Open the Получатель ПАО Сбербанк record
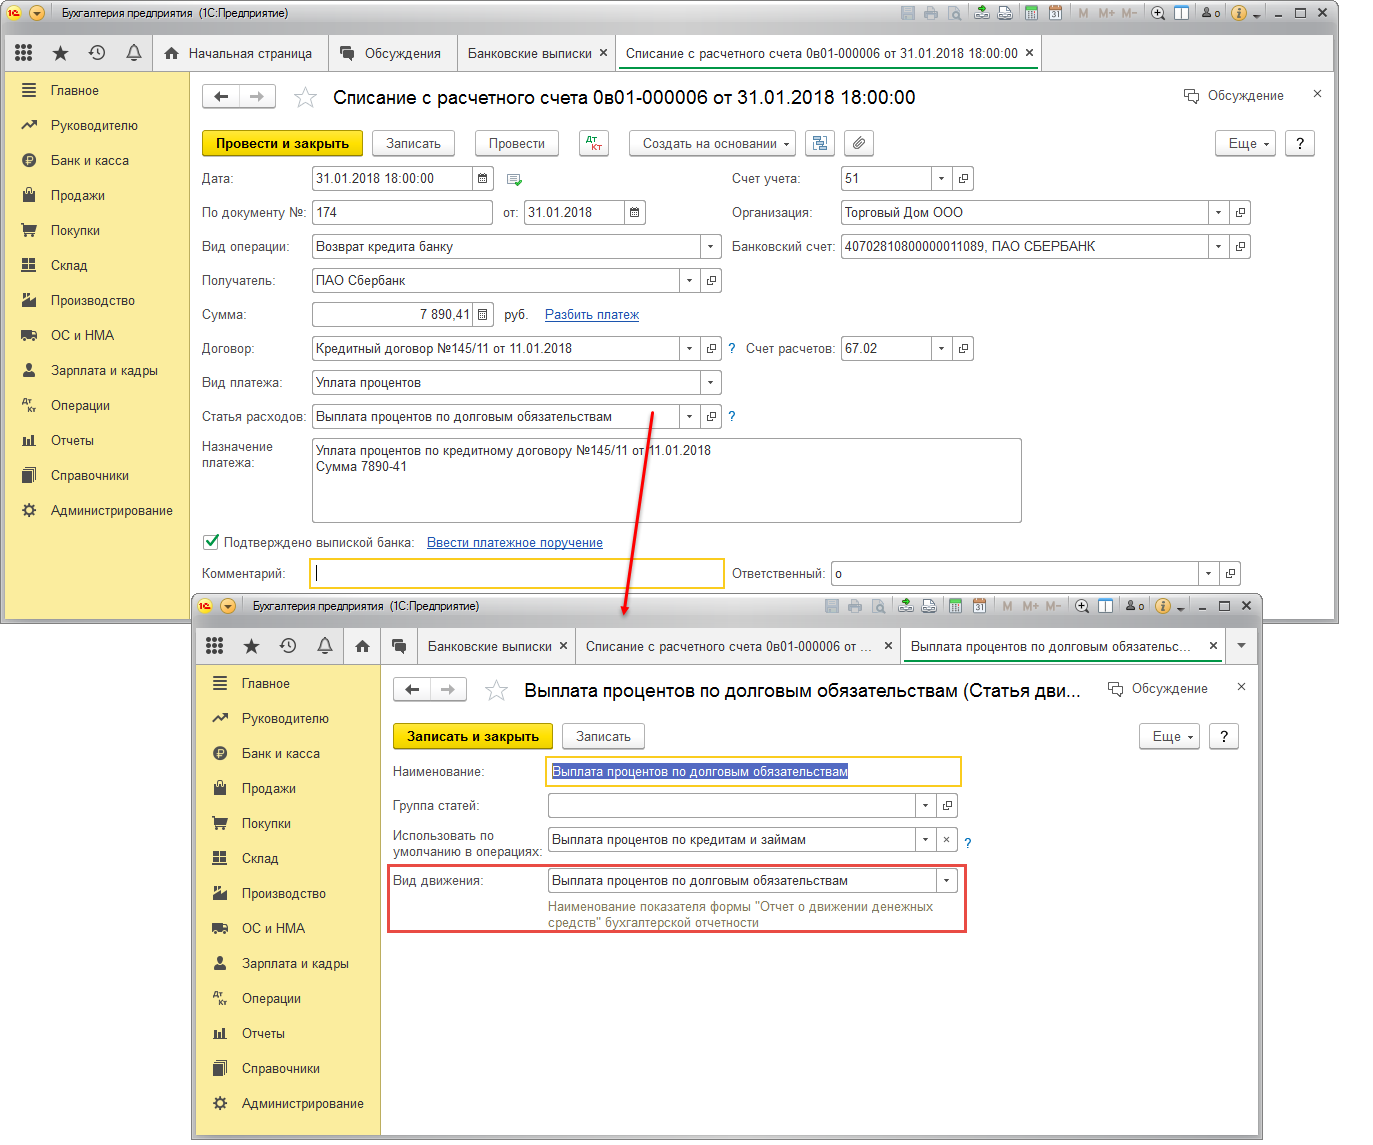Screen dimensions: 1373x1145 tap(711, 280)
